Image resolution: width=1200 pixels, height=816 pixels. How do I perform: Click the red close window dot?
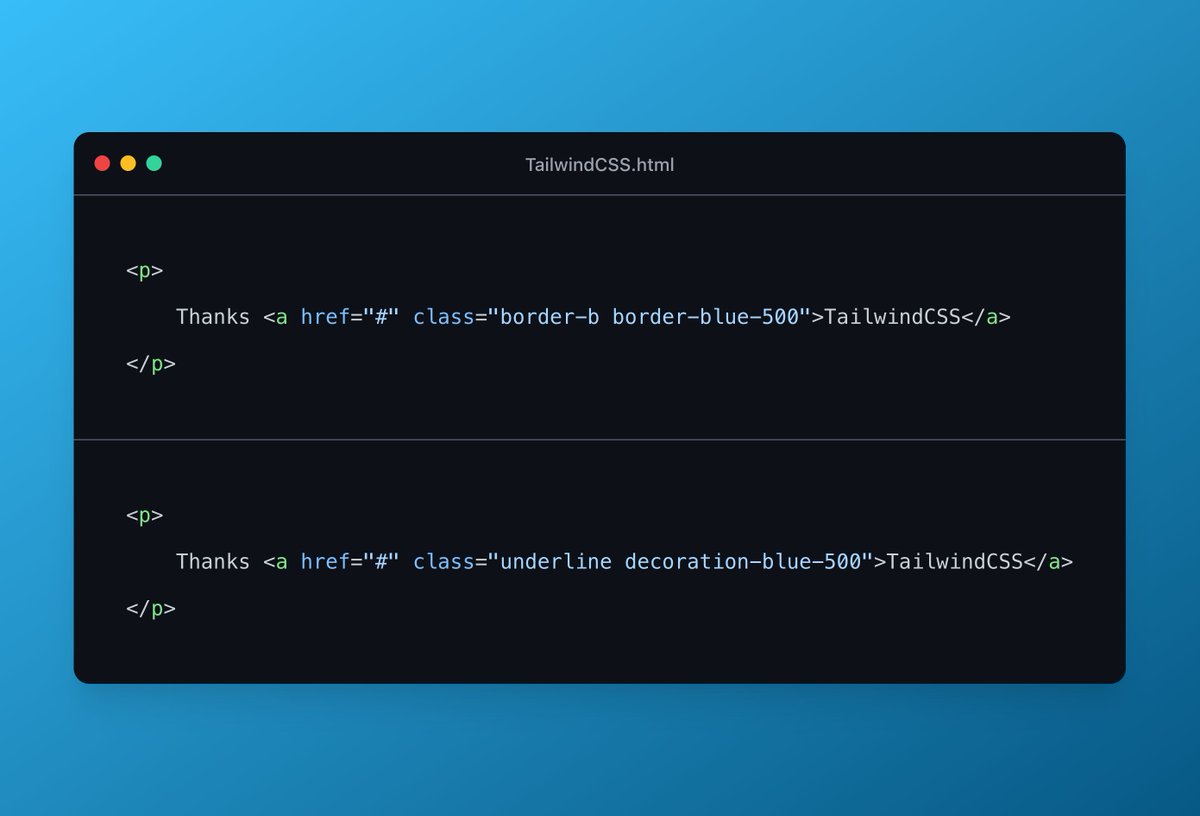point(102,163)
